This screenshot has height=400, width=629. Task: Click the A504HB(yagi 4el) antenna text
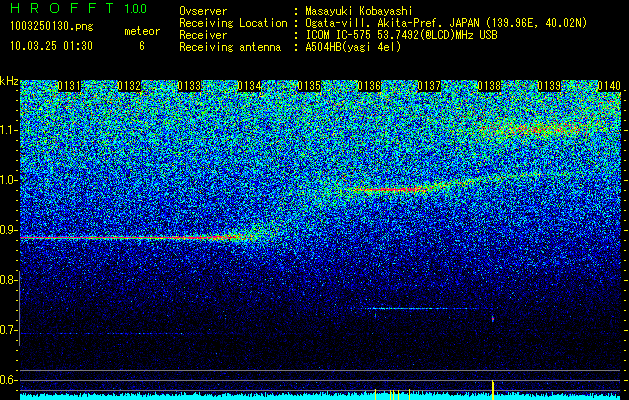tap(353, 47)
